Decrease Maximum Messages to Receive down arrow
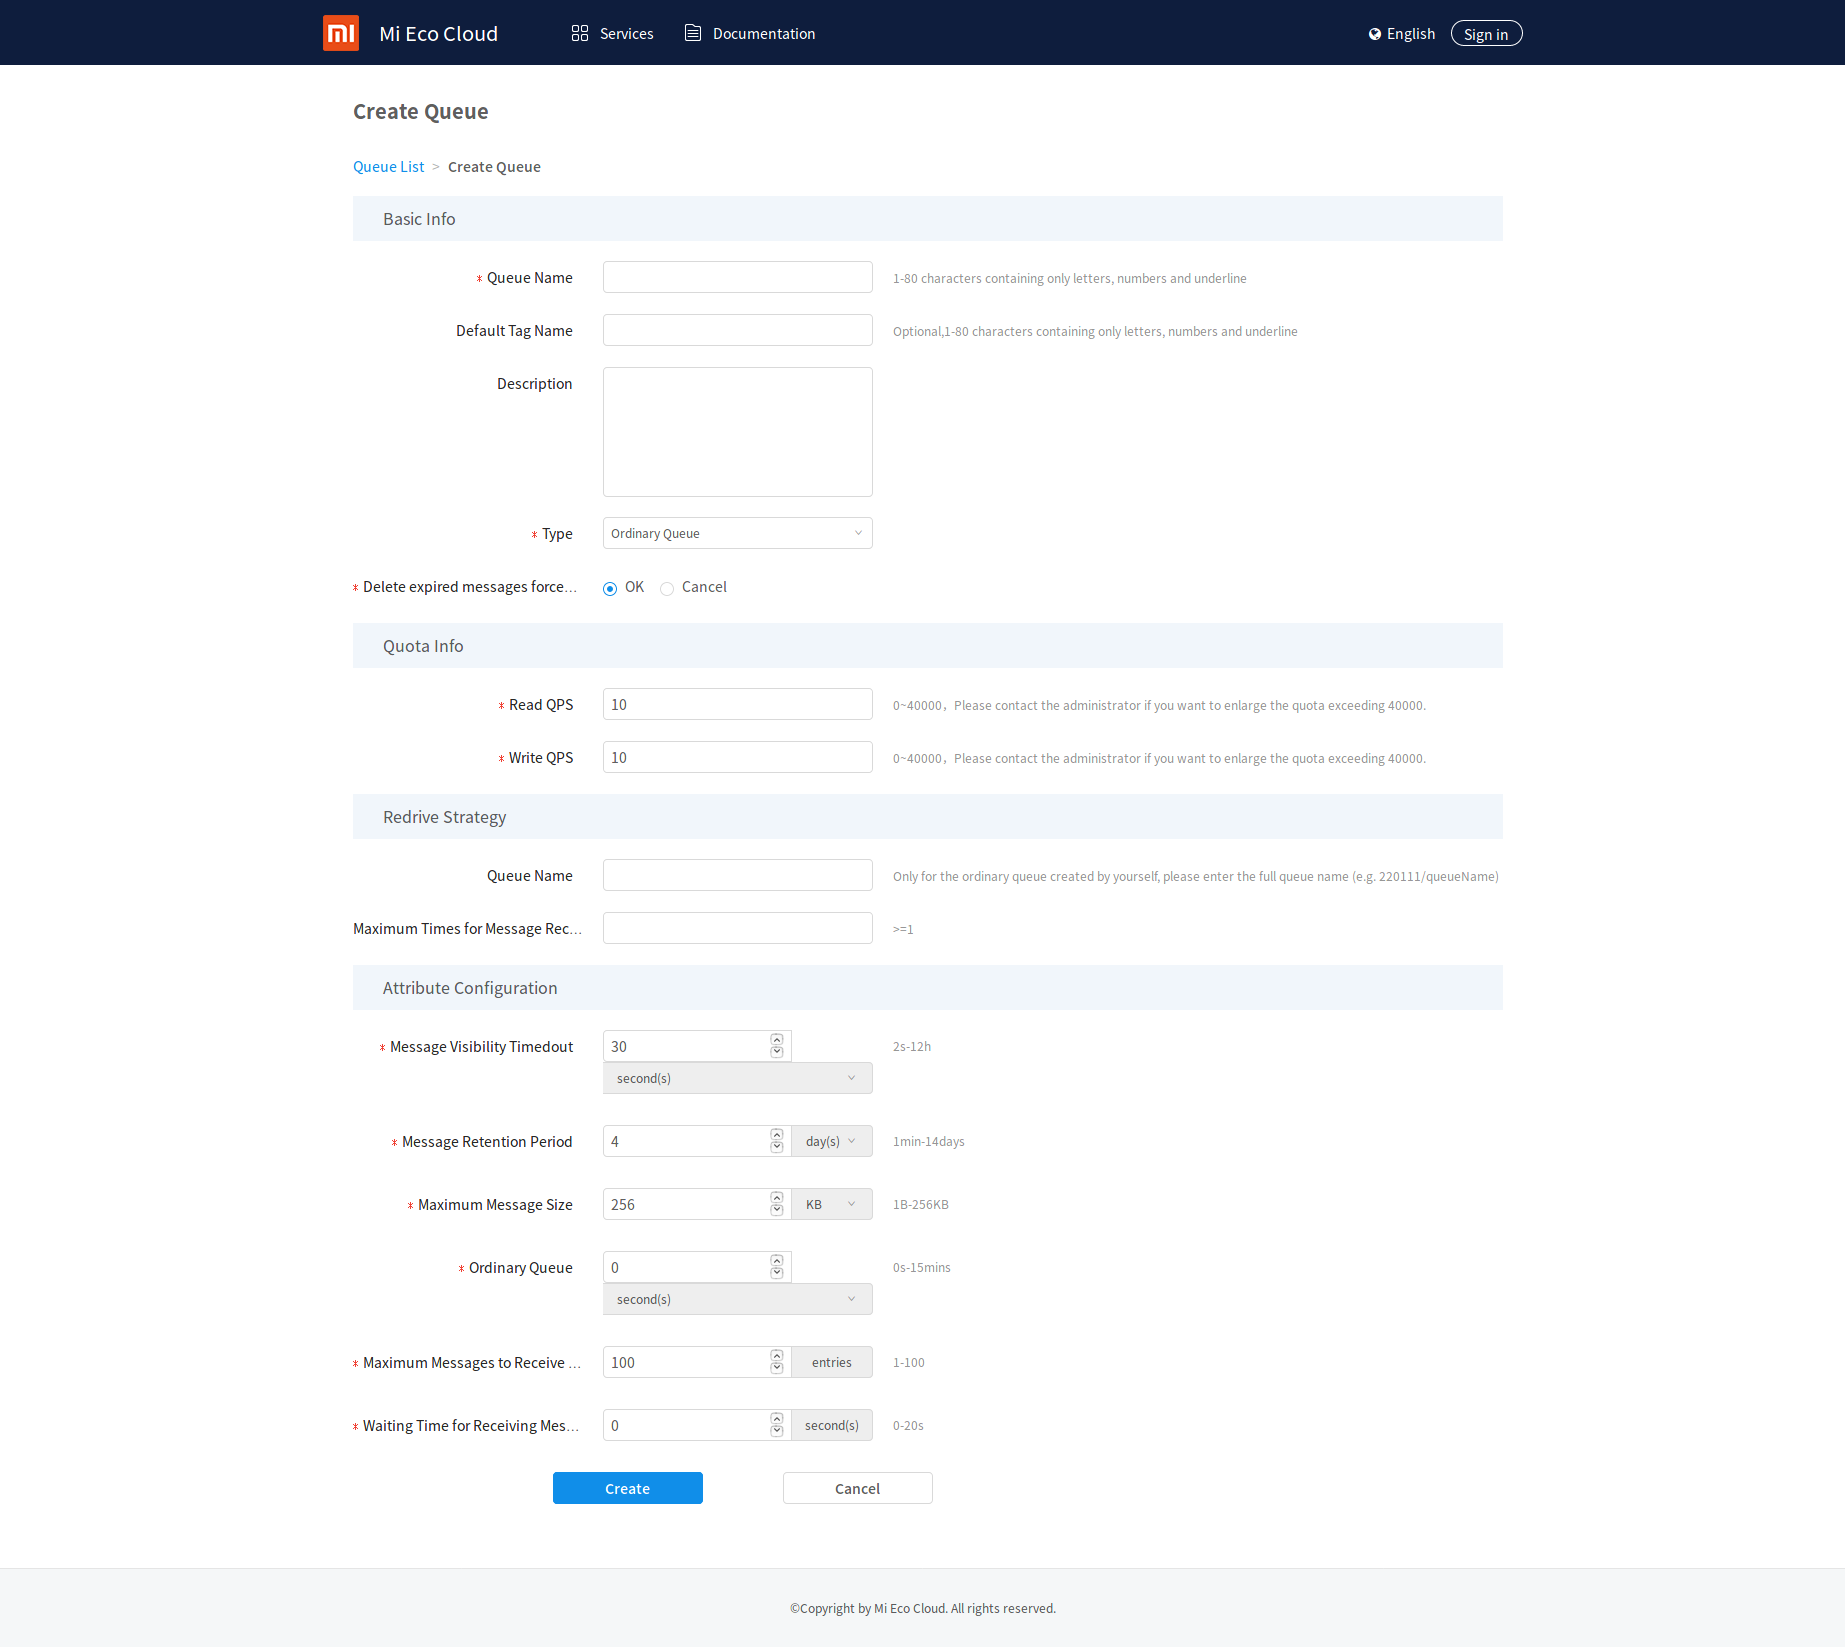This screenshot has width=1845, height=1647. pyautogui.click(x=777, y=1368)
